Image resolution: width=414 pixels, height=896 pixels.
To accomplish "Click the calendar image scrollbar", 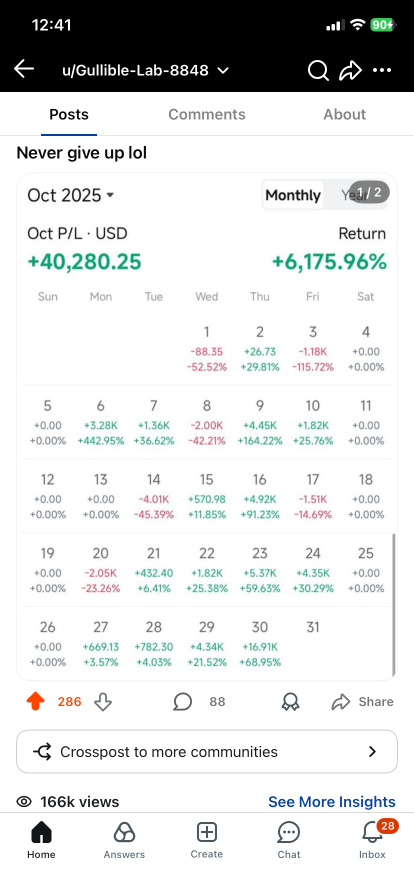I will (x=393, y=605).
